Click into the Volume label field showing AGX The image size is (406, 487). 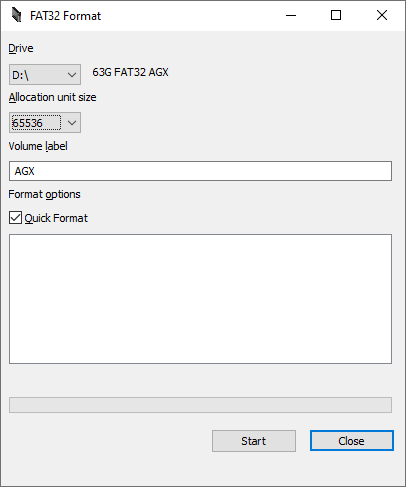click(200, 171)
